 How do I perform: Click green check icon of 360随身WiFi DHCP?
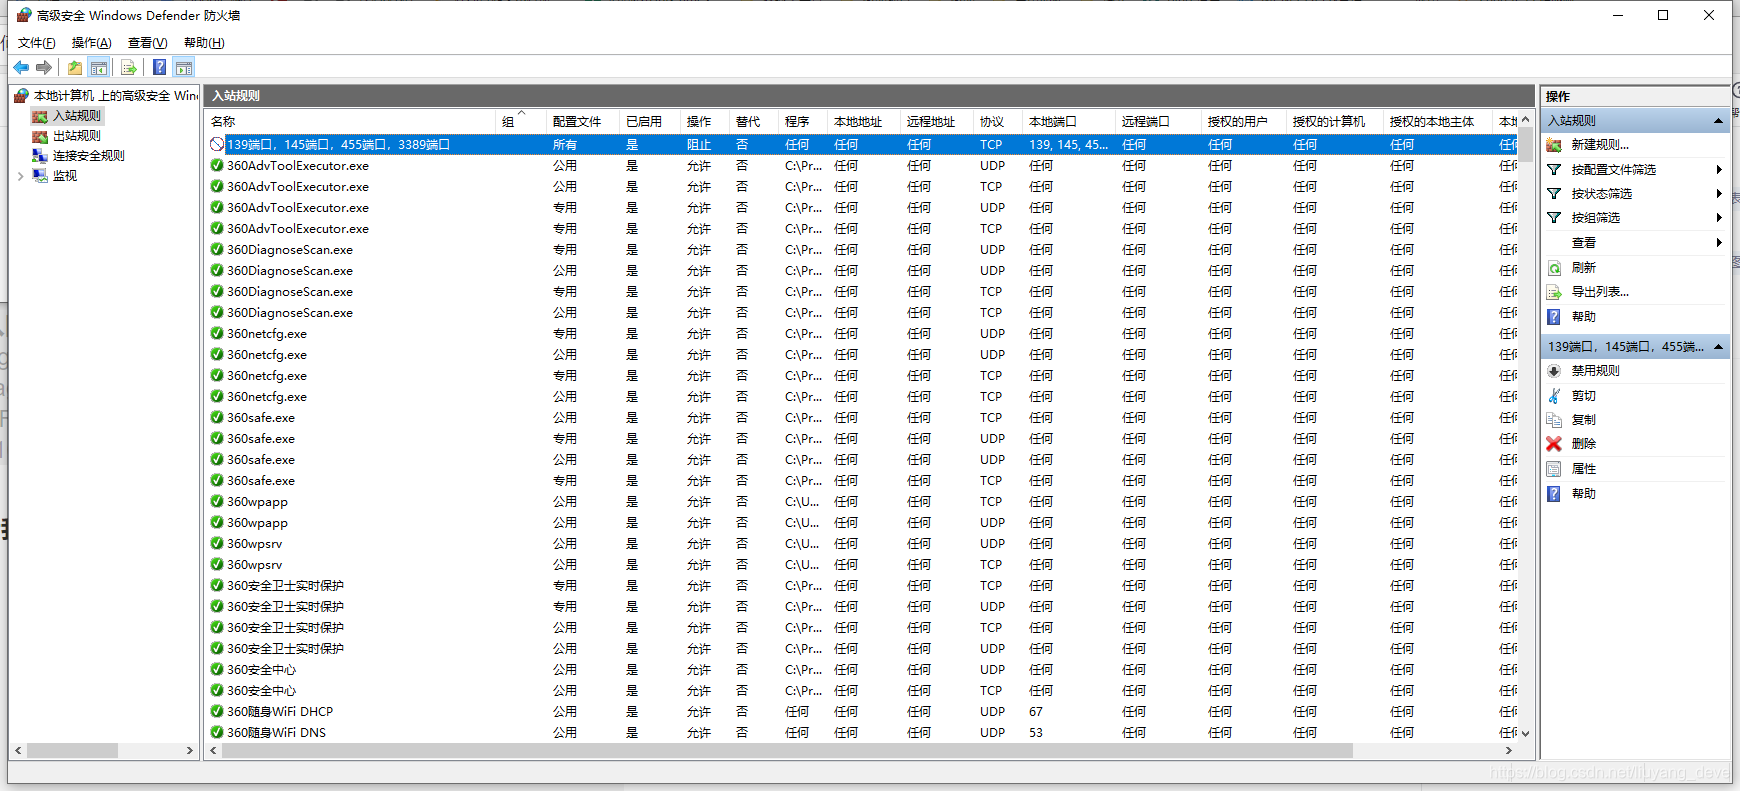[x=217, y=712]
